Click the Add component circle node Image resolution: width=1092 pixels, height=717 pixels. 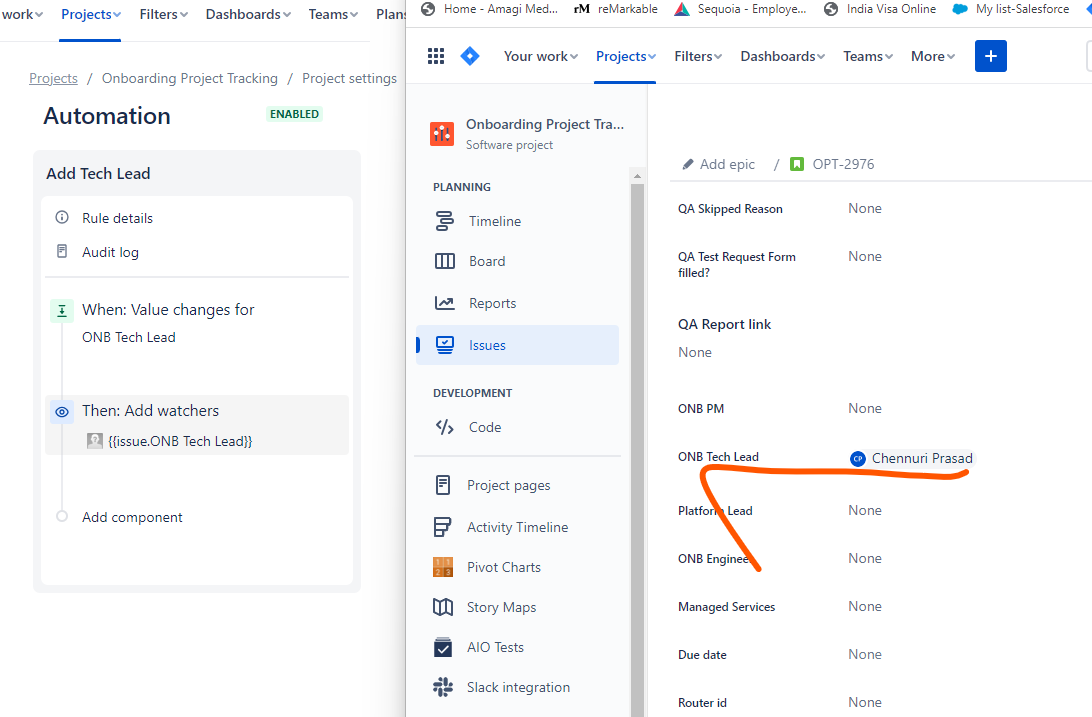coord(62,517)
